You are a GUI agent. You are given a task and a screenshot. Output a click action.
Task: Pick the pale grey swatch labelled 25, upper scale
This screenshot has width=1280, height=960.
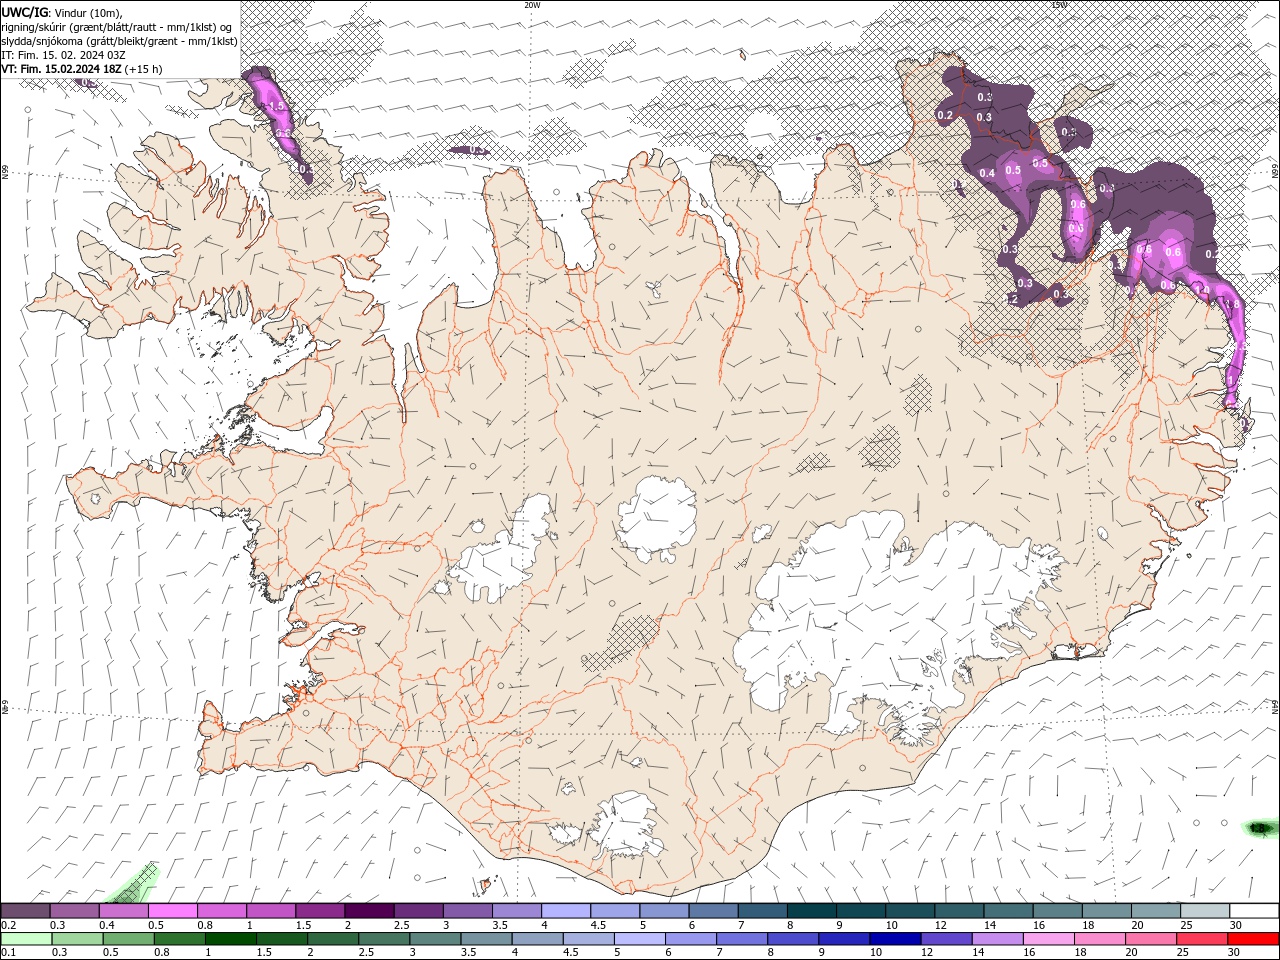(x=1204, y=911)
